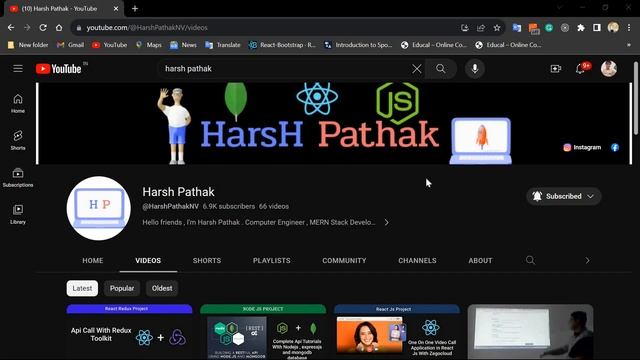Open the React-Bootstrap bookmark
This screenshot has height=360, width=640.
pyautogui.click(x=282, y=45)
